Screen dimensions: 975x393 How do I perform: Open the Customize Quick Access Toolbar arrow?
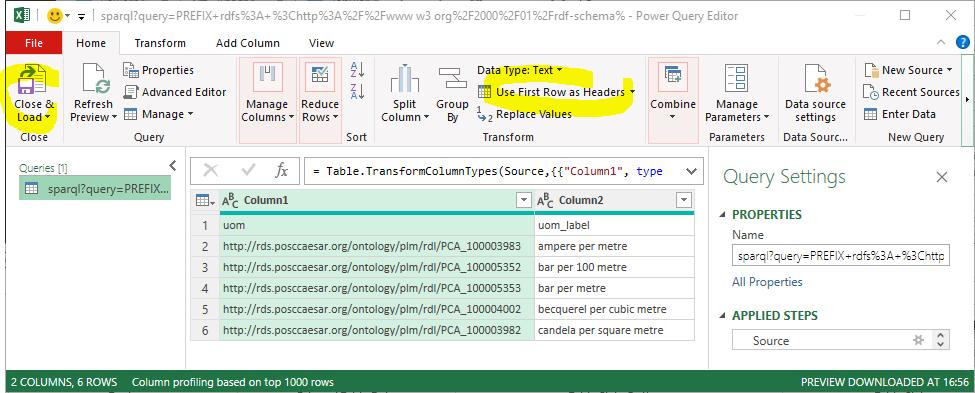tap(80, 16)
